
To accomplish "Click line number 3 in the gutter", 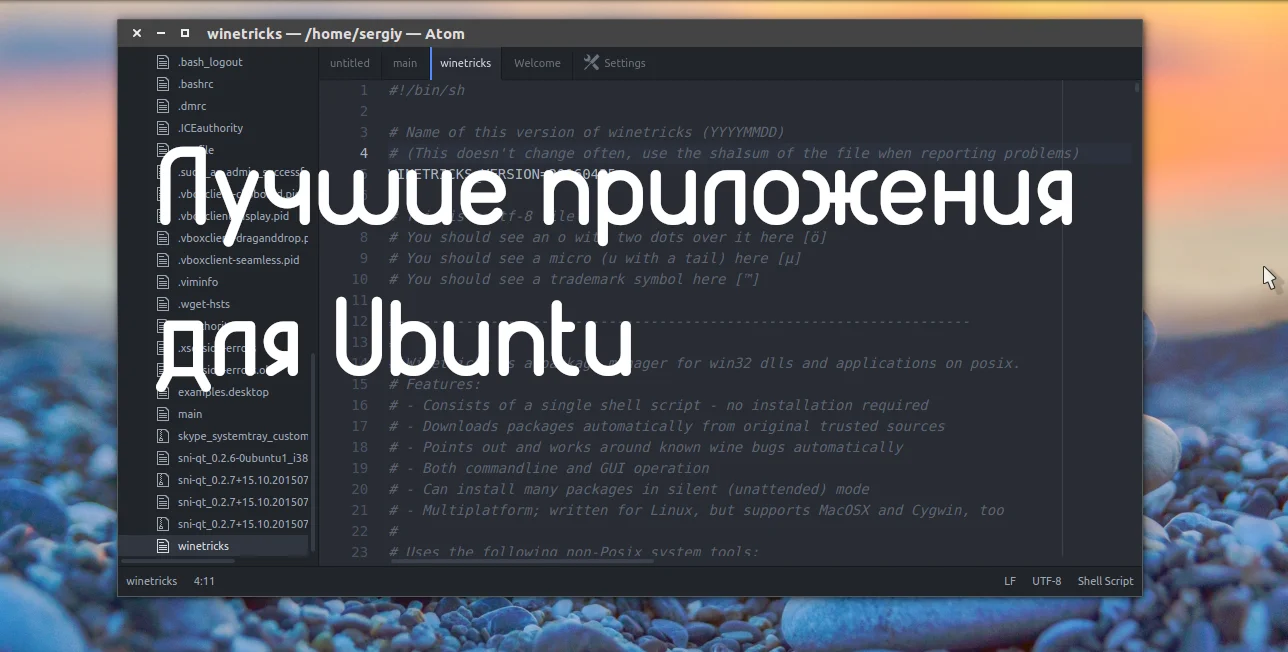I will coord(364,132).
